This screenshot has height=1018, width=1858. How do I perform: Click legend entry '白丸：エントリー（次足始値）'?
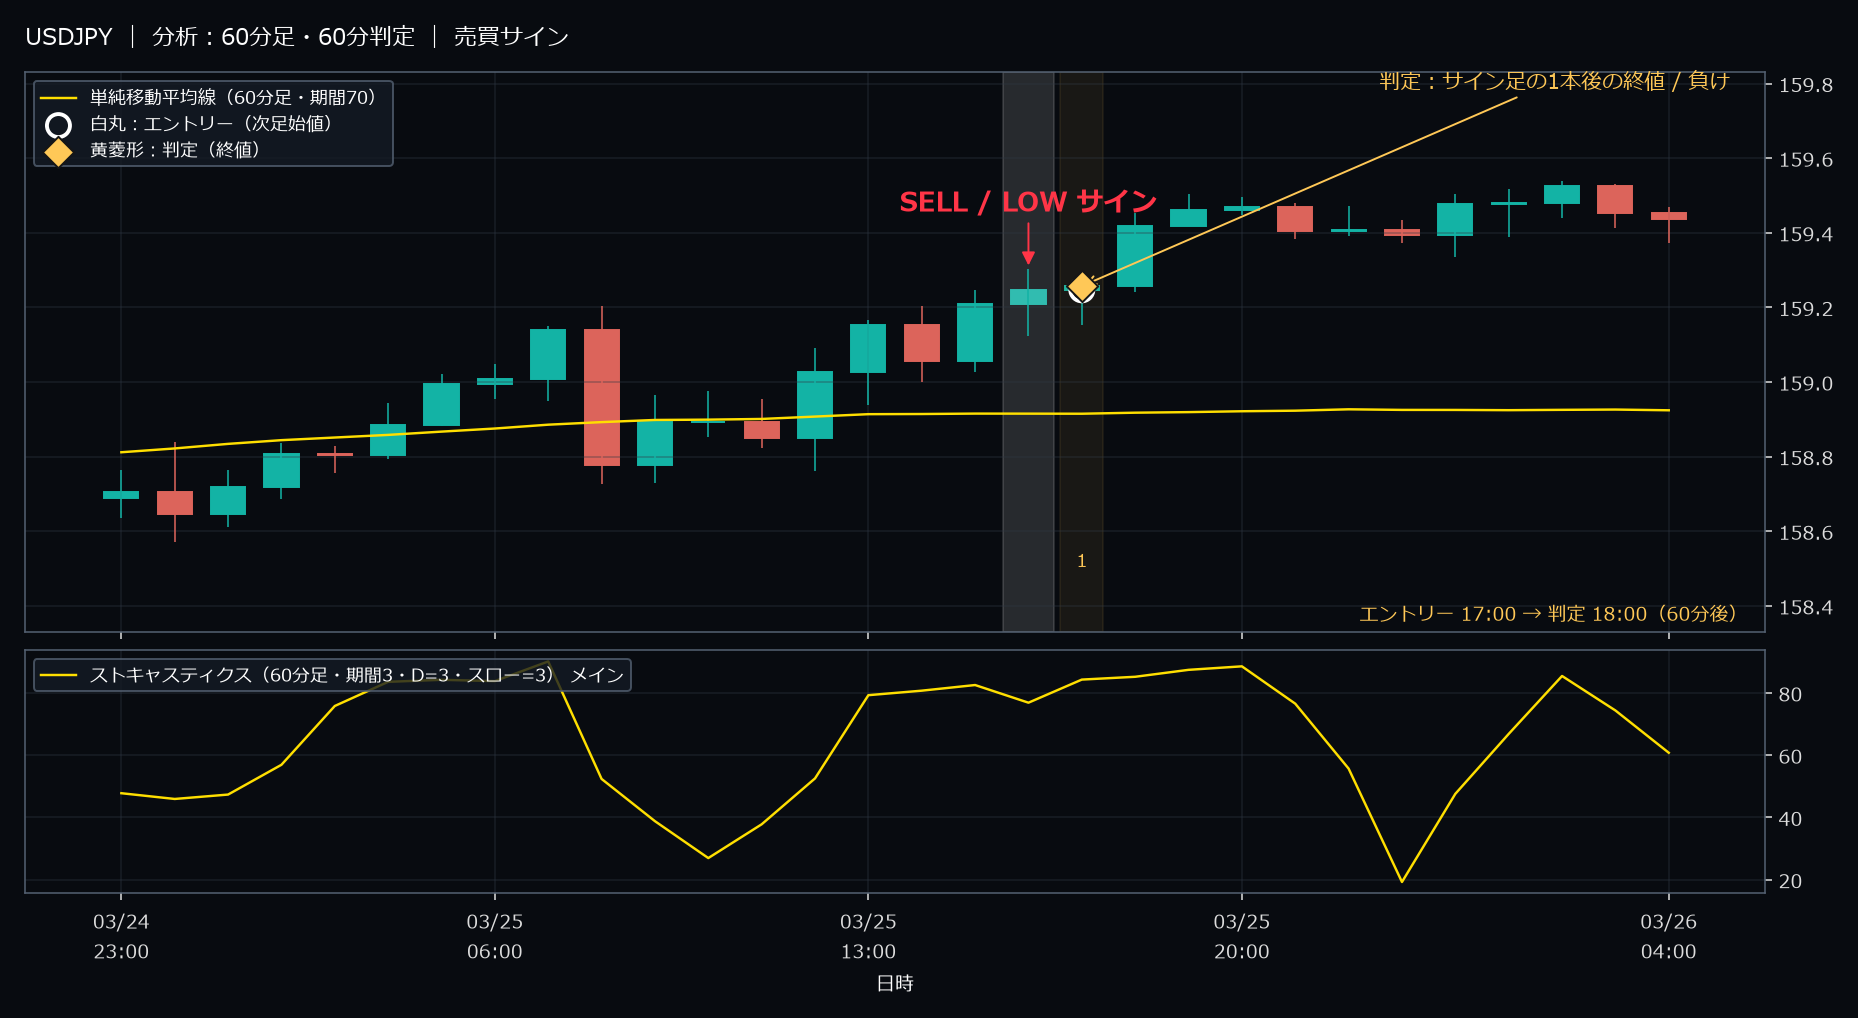214,123
